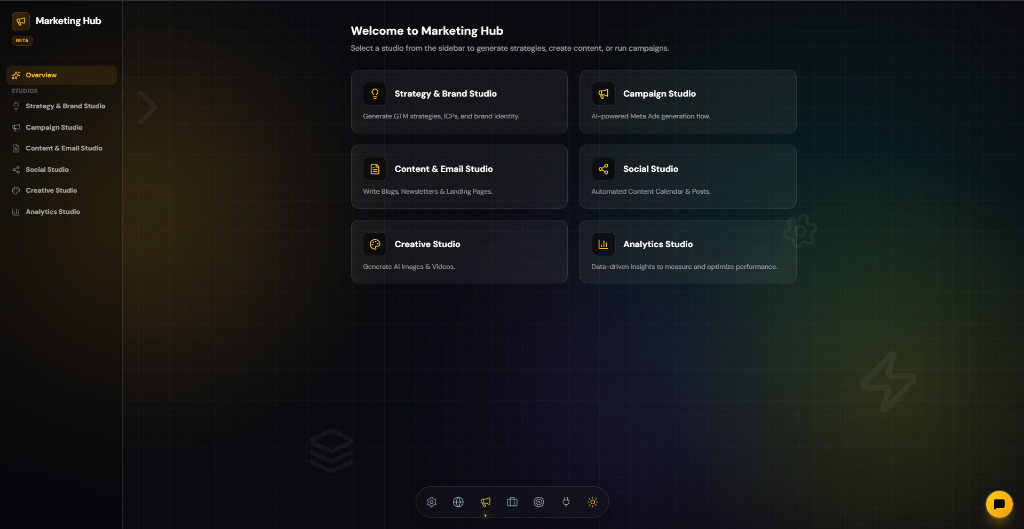Click the 'Select a studio from the sidebar' subtitle
This screenshot has height=529, width=1024.
point(510,48)
